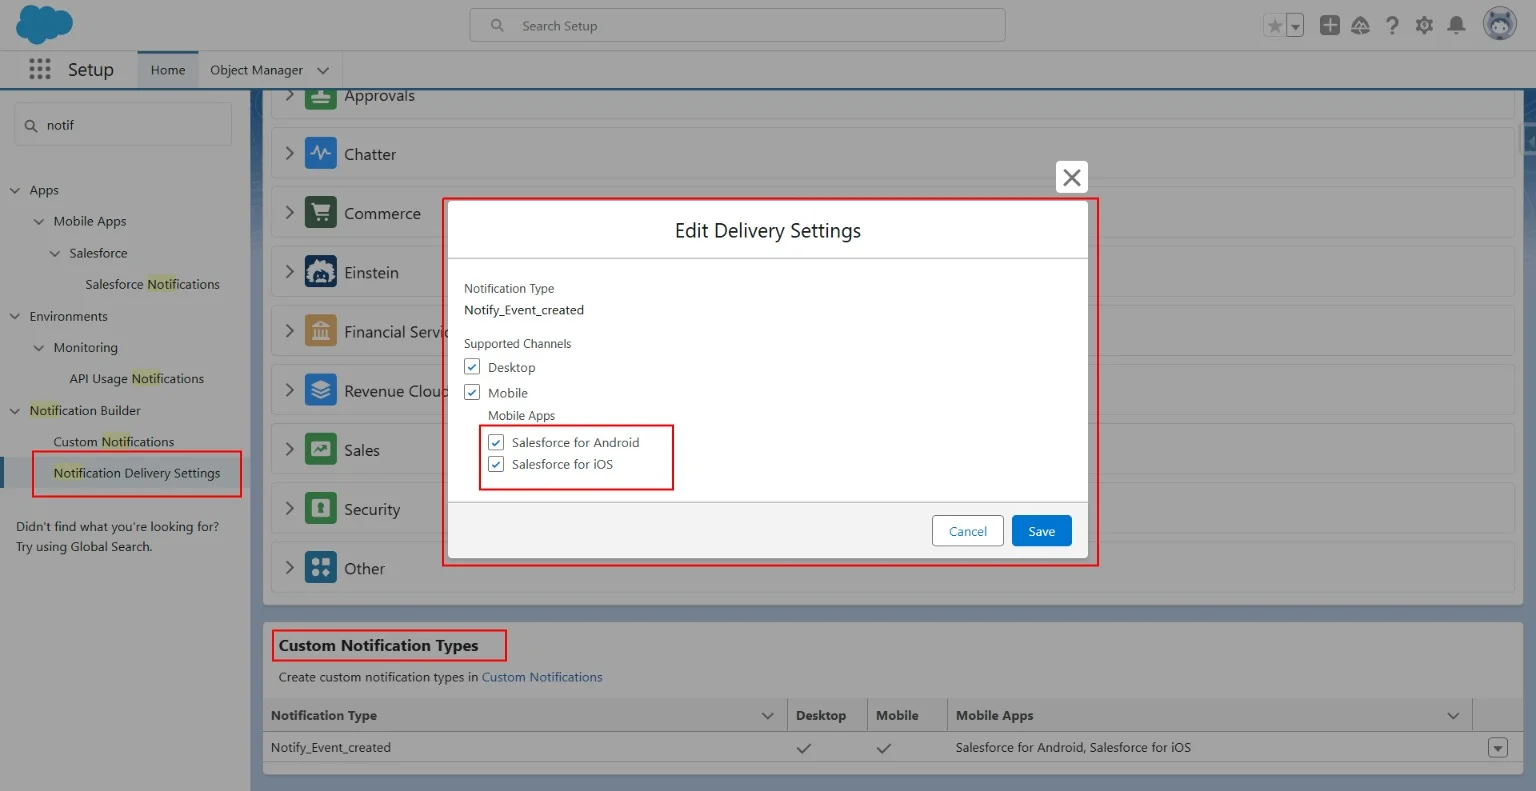The height and width of the screenshot is (791, 1536).
Task: Select Custom Notifications in the sidebar
Action: tap(113, 442)
